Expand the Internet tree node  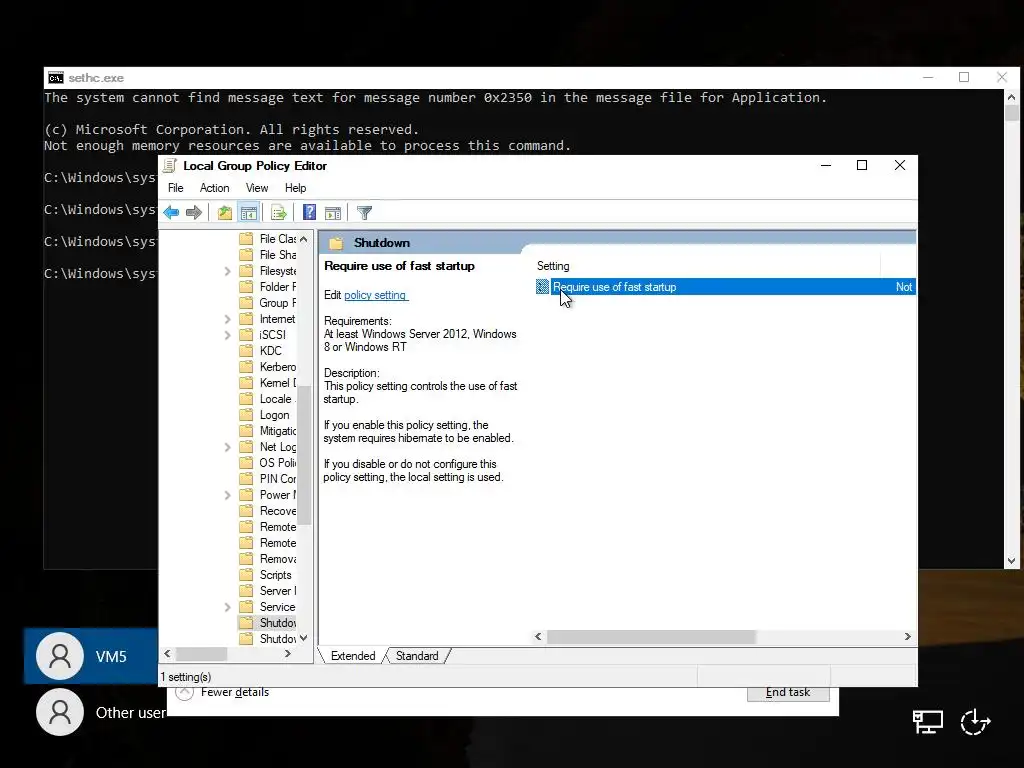tap(227, 319)
